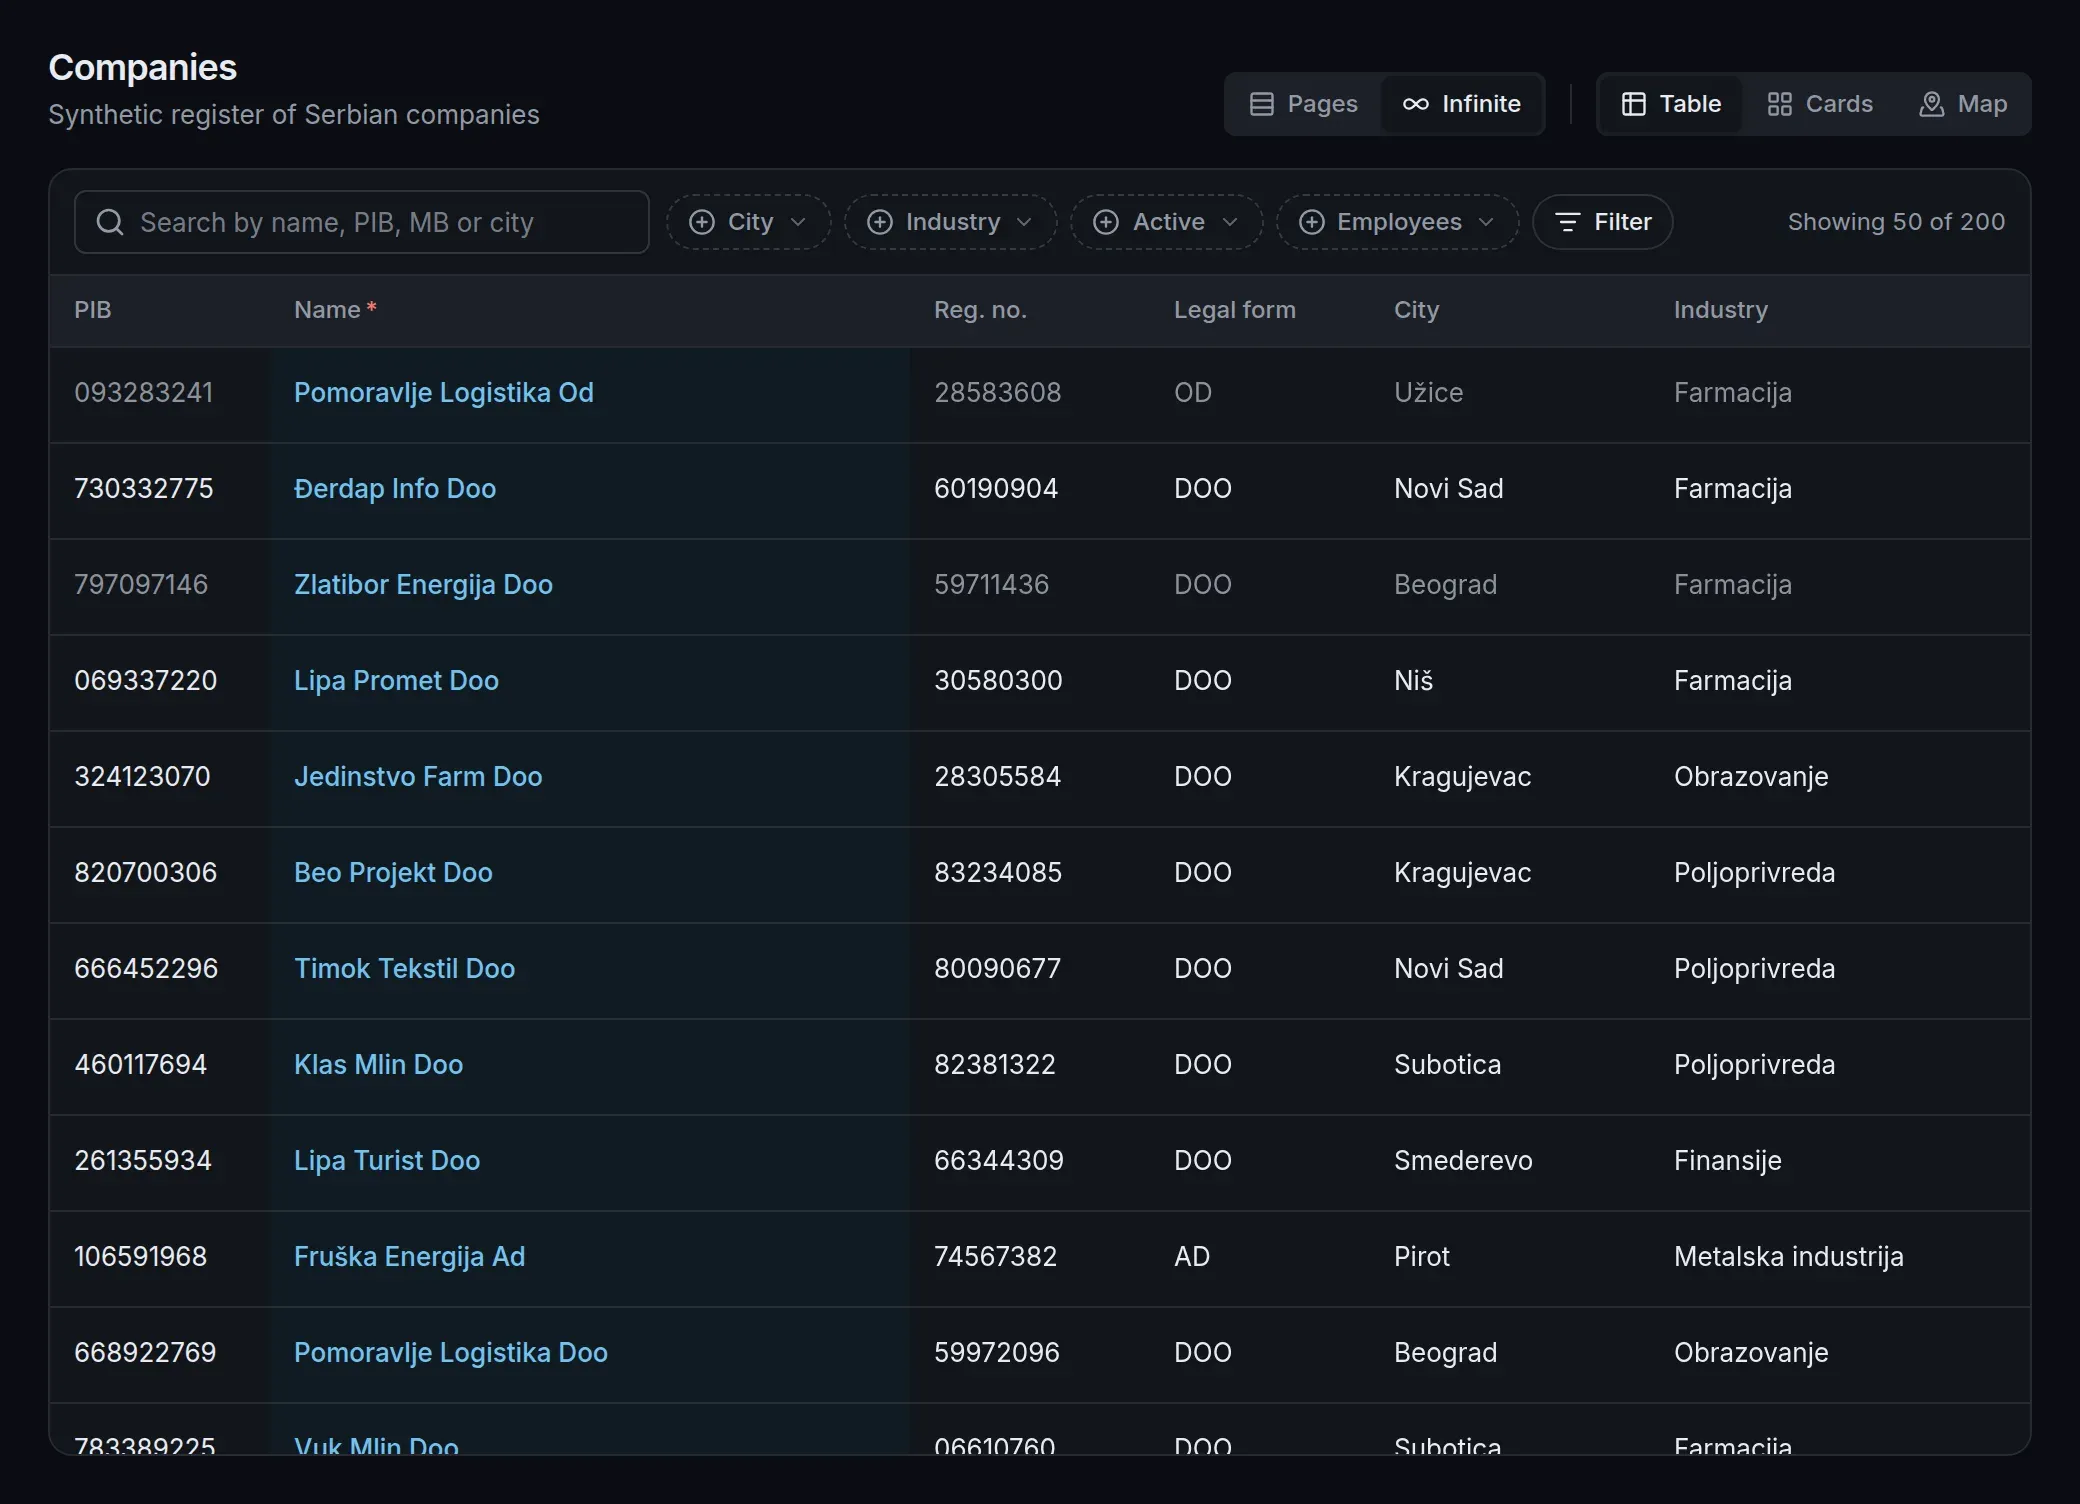
Task: Expand the Employees dropdown chevron
Action: 1486,222
